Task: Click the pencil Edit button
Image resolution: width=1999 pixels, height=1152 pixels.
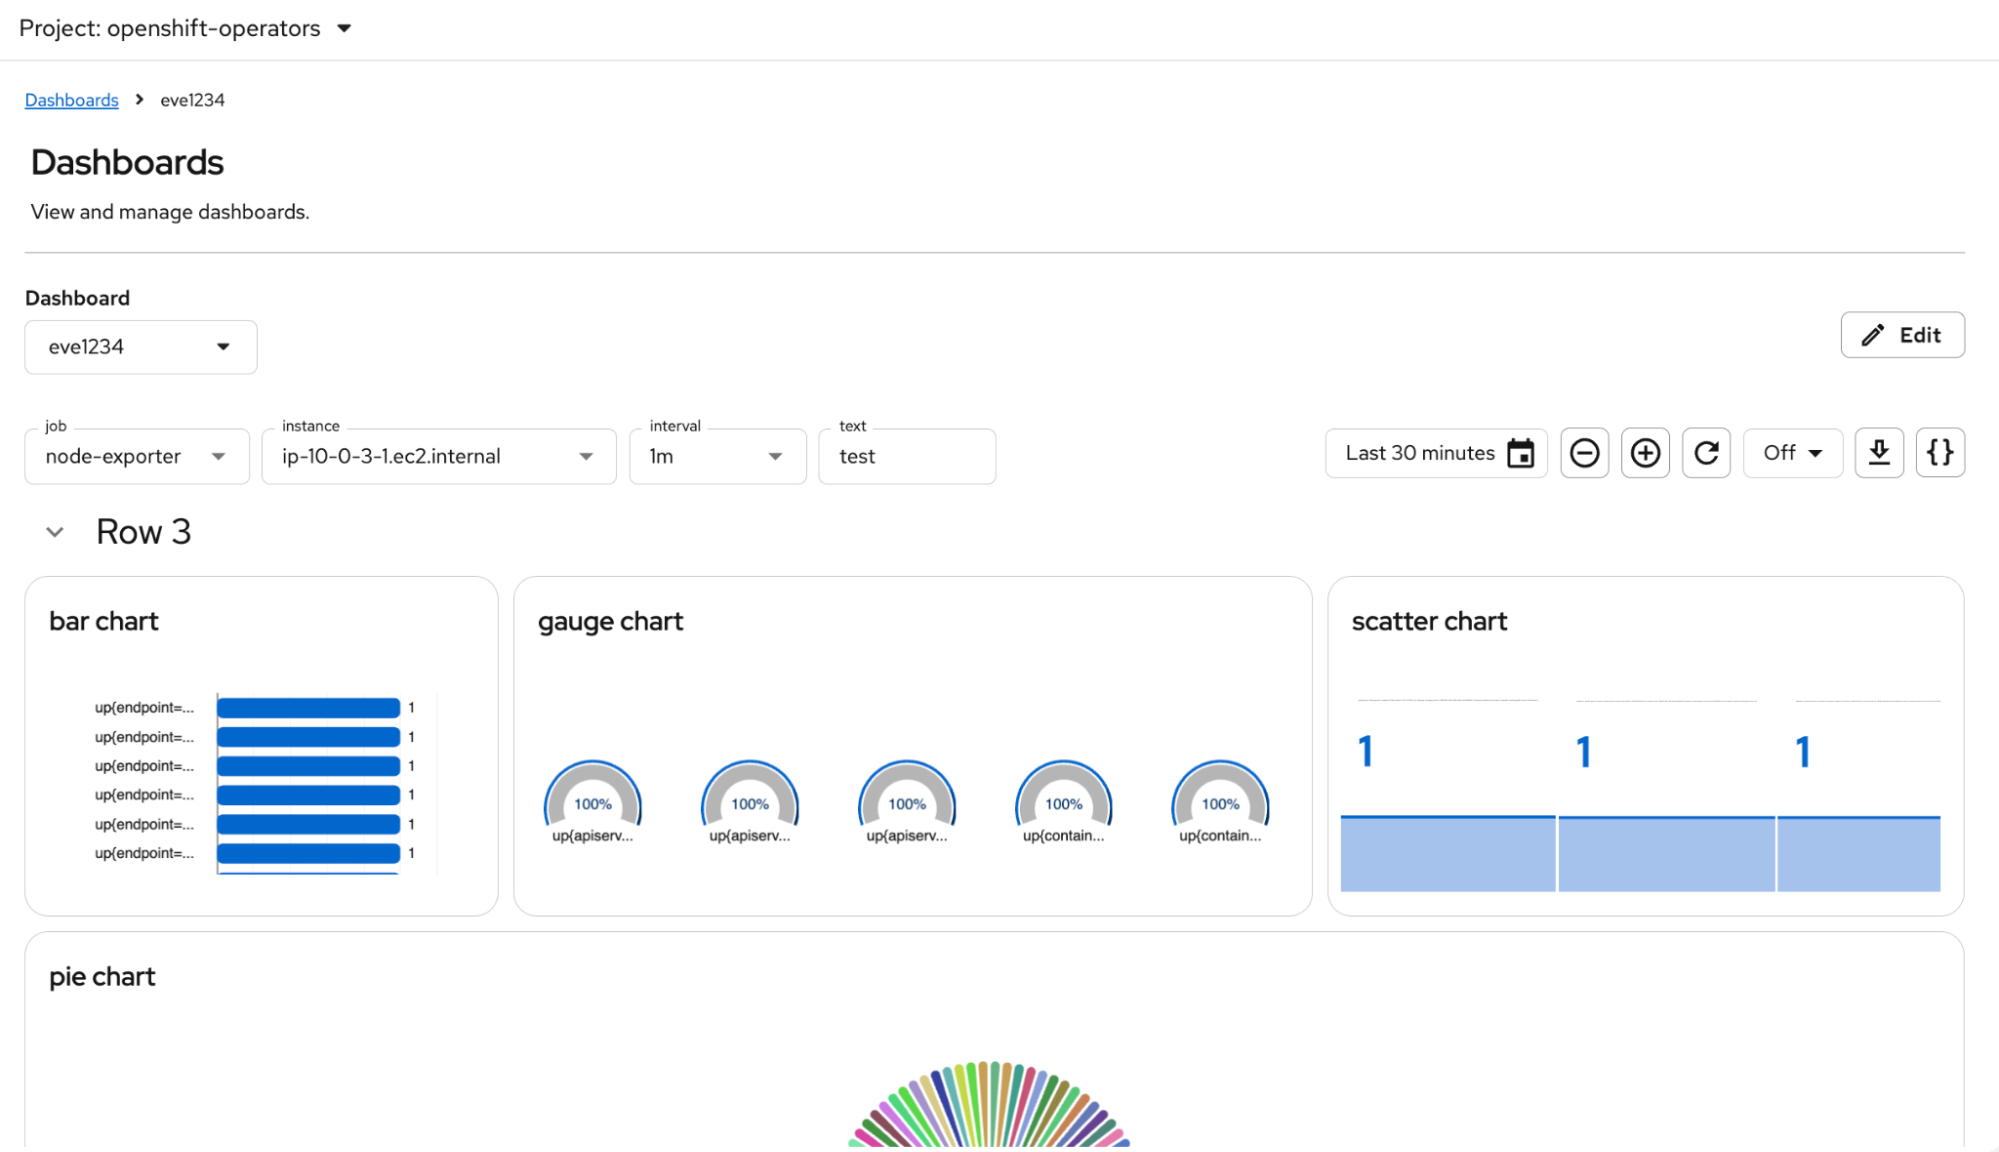Action: pos(1902,335)
